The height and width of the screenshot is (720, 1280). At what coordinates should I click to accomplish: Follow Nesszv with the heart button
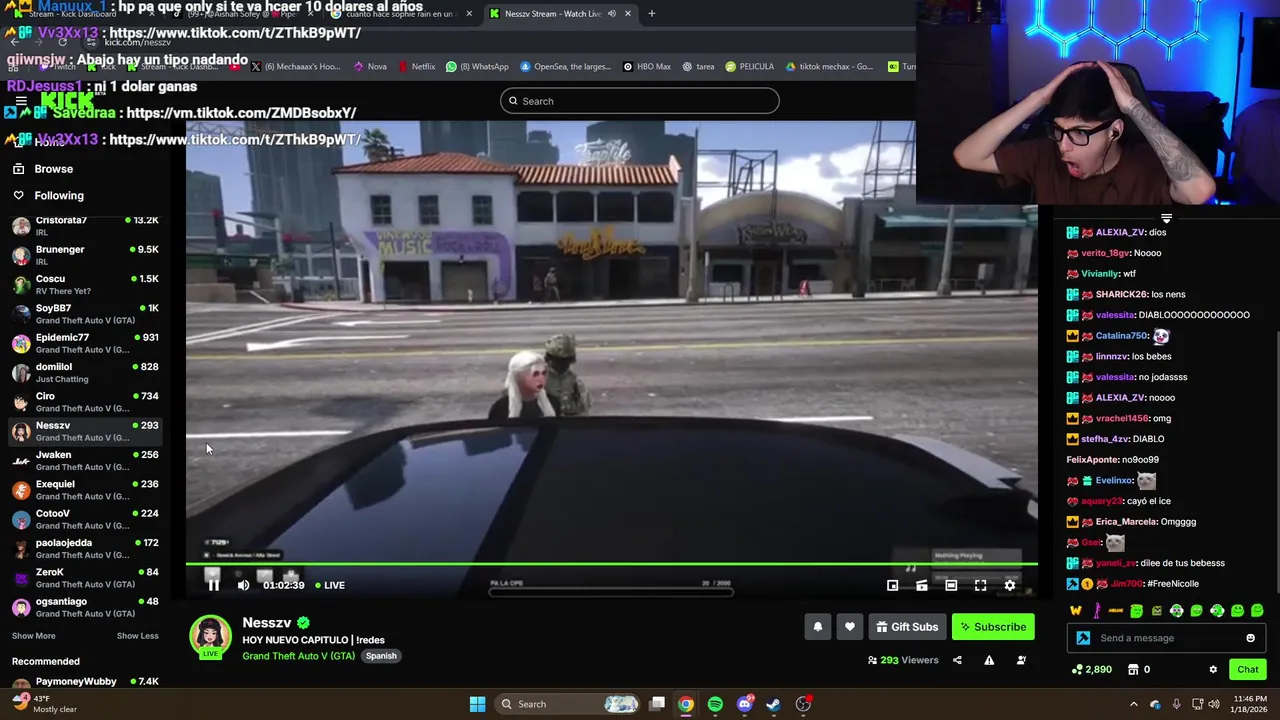click(x=849, y=627)
